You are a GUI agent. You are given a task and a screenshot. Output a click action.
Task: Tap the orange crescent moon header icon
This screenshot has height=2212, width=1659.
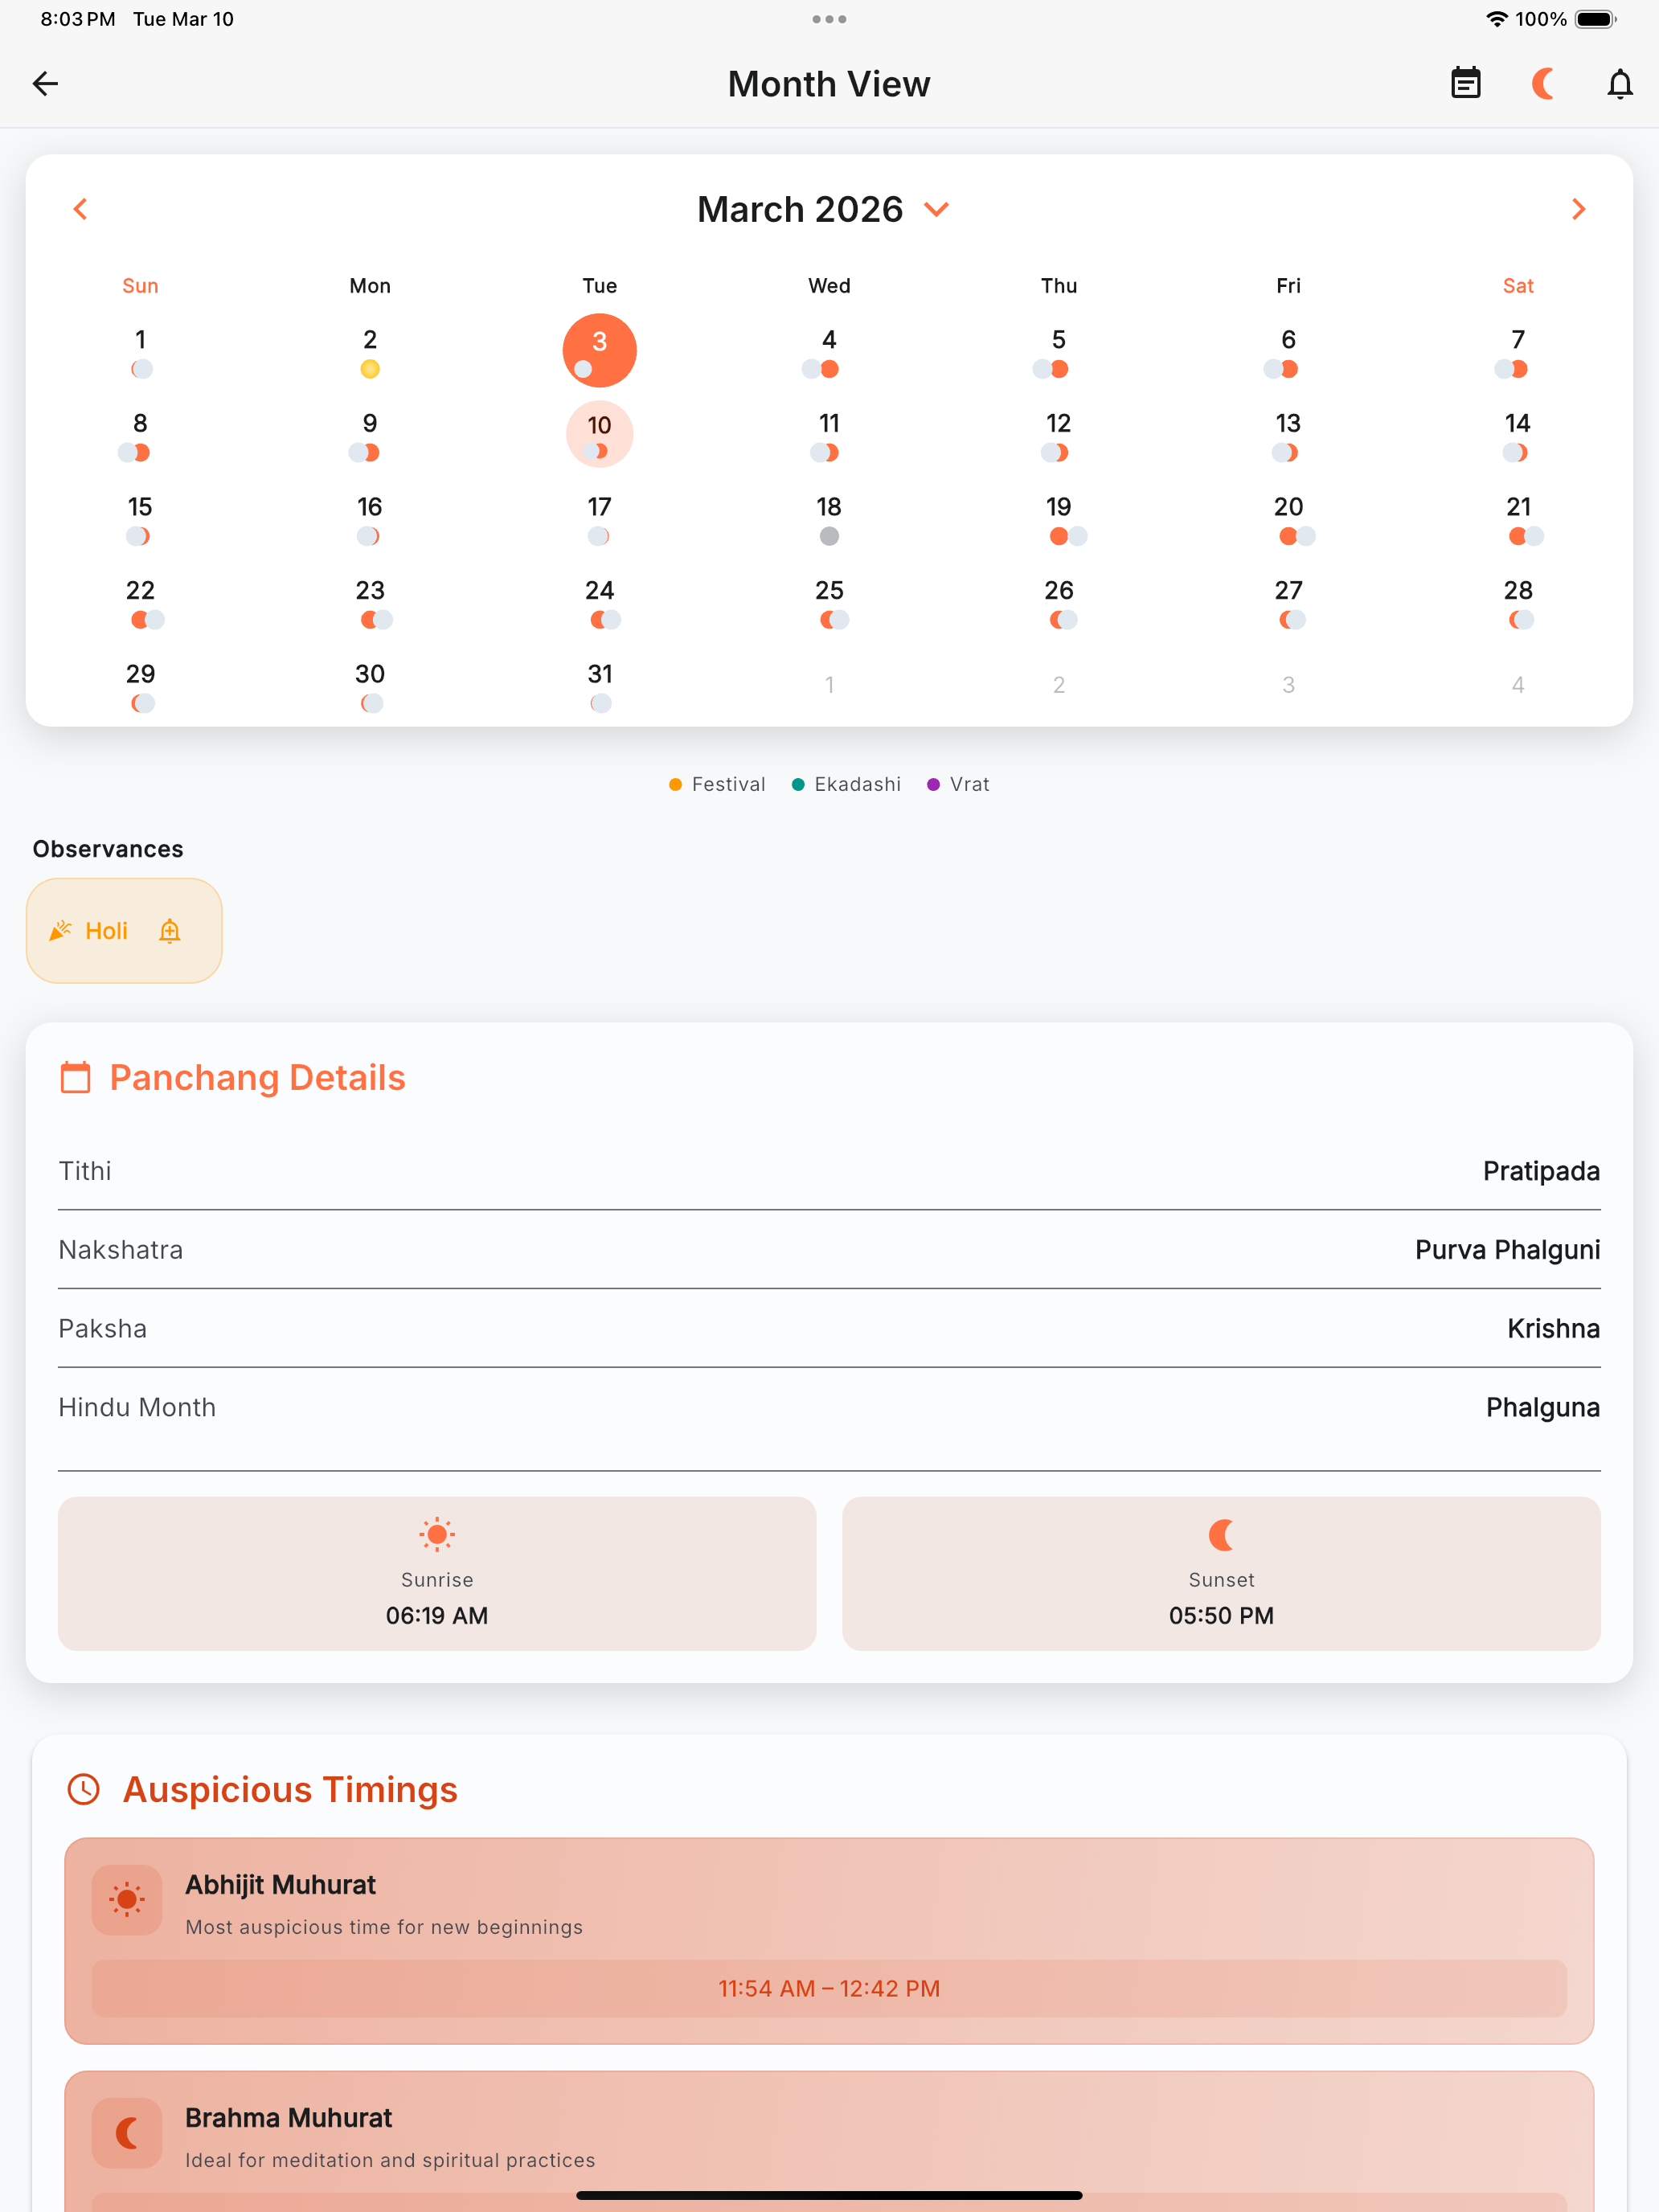click(1543, 83)
